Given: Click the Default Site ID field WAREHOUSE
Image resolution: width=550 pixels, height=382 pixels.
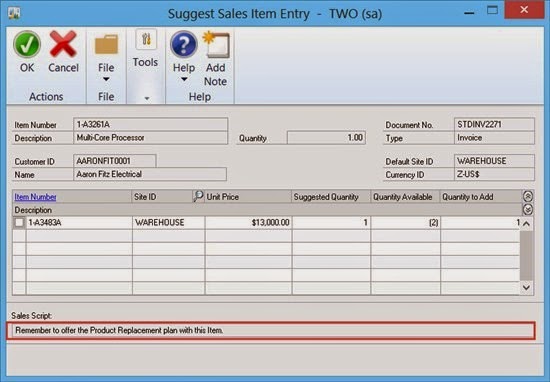Looking at the screenshot, I should coord(494,161).
